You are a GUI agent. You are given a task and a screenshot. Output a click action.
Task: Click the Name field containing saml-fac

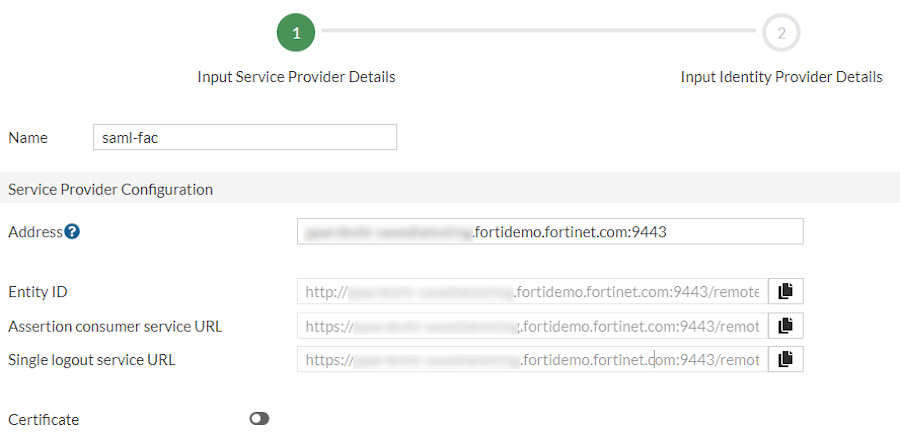(244, 137)
